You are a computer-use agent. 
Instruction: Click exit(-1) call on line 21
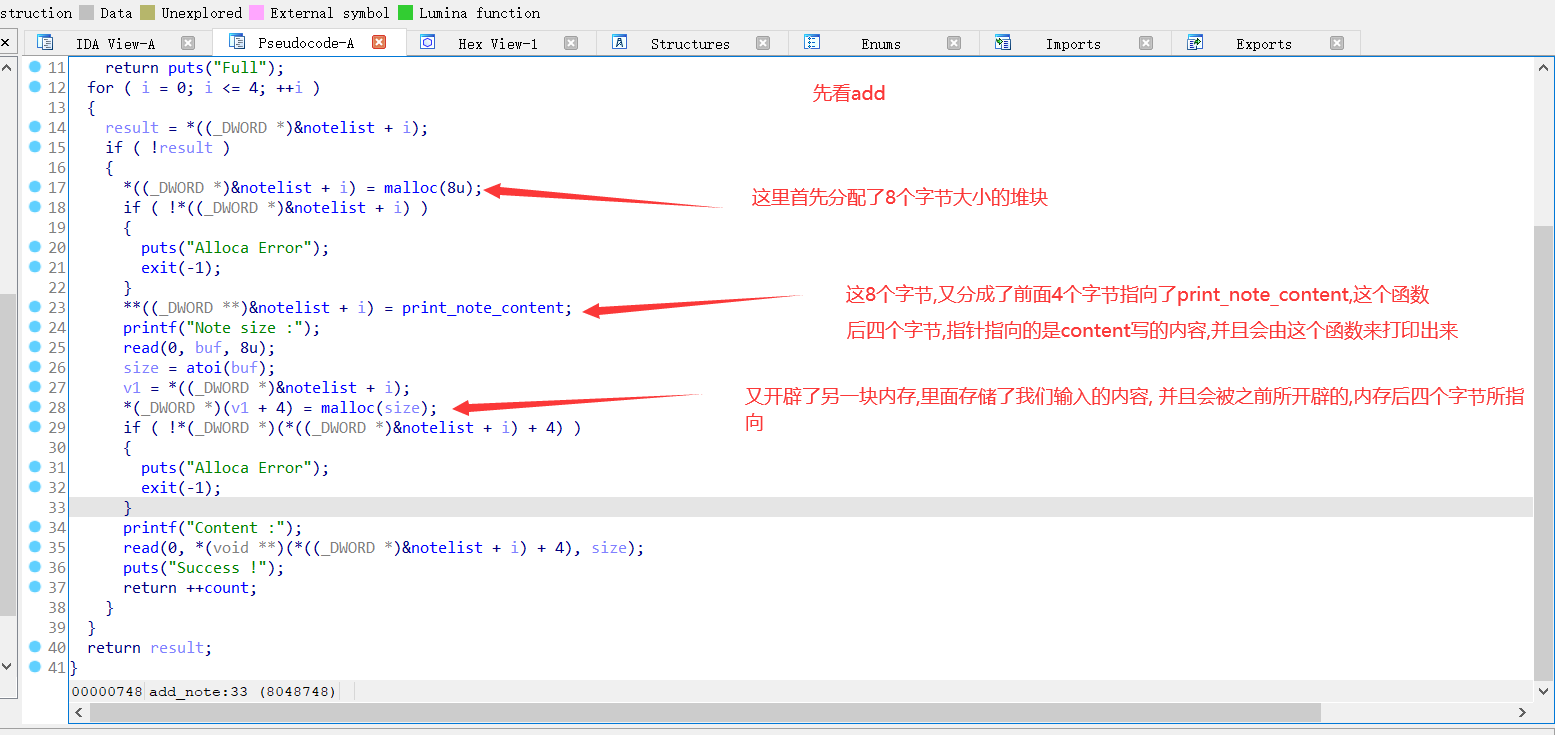[x=177, y=268]
